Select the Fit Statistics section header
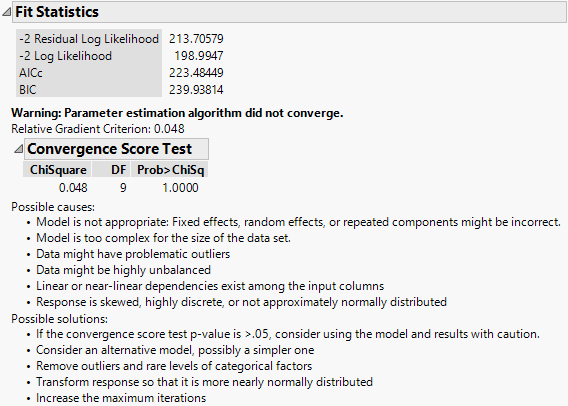568x406 pixels. click(x=289, y=12)
